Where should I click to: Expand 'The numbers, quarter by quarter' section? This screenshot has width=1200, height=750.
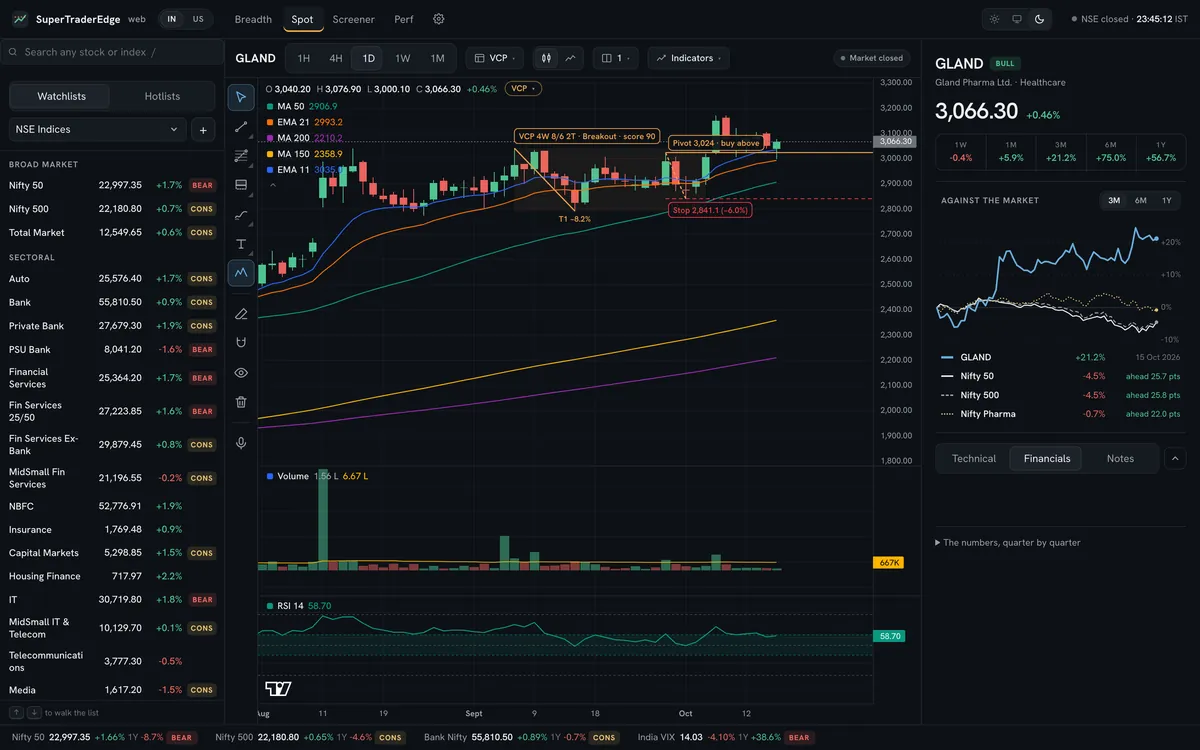click(x=1008, y=542)
